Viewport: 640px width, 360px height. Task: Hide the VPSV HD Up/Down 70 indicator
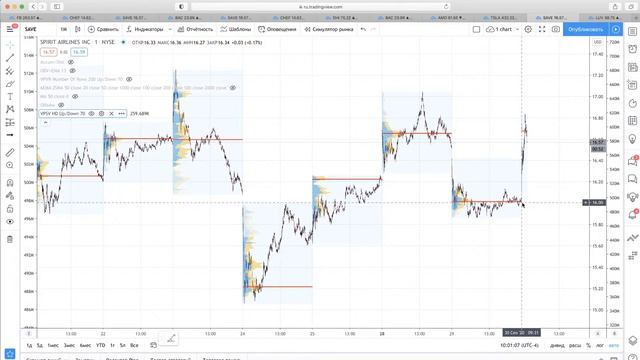(x=91, y=113)
